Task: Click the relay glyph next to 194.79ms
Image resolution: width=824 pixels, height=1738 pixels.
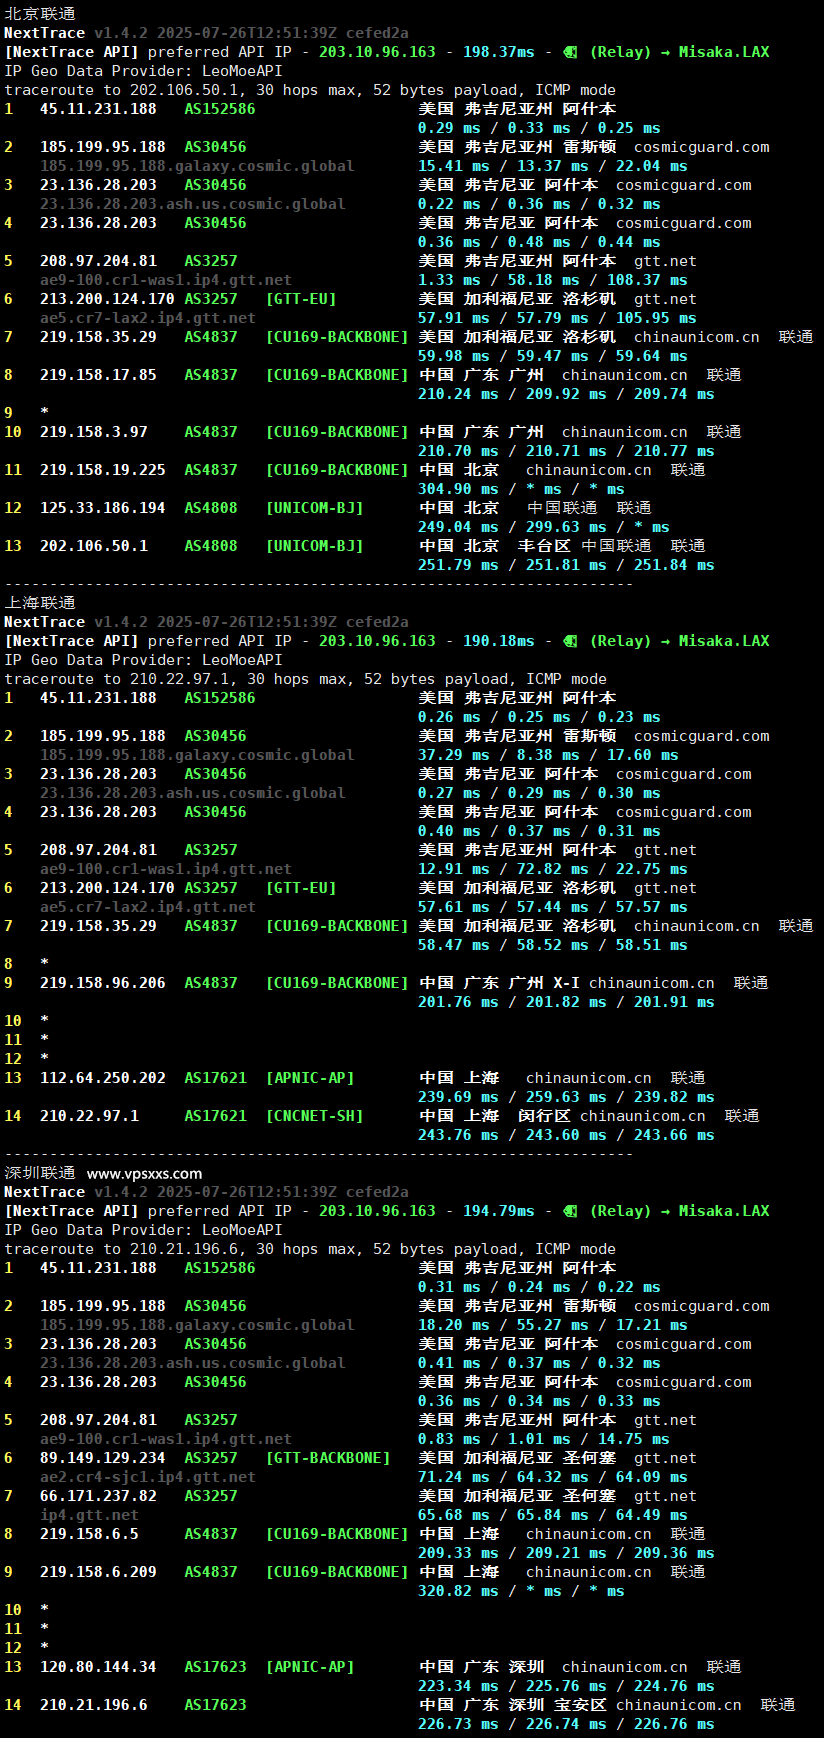Action: click(x=570, y=1211)
